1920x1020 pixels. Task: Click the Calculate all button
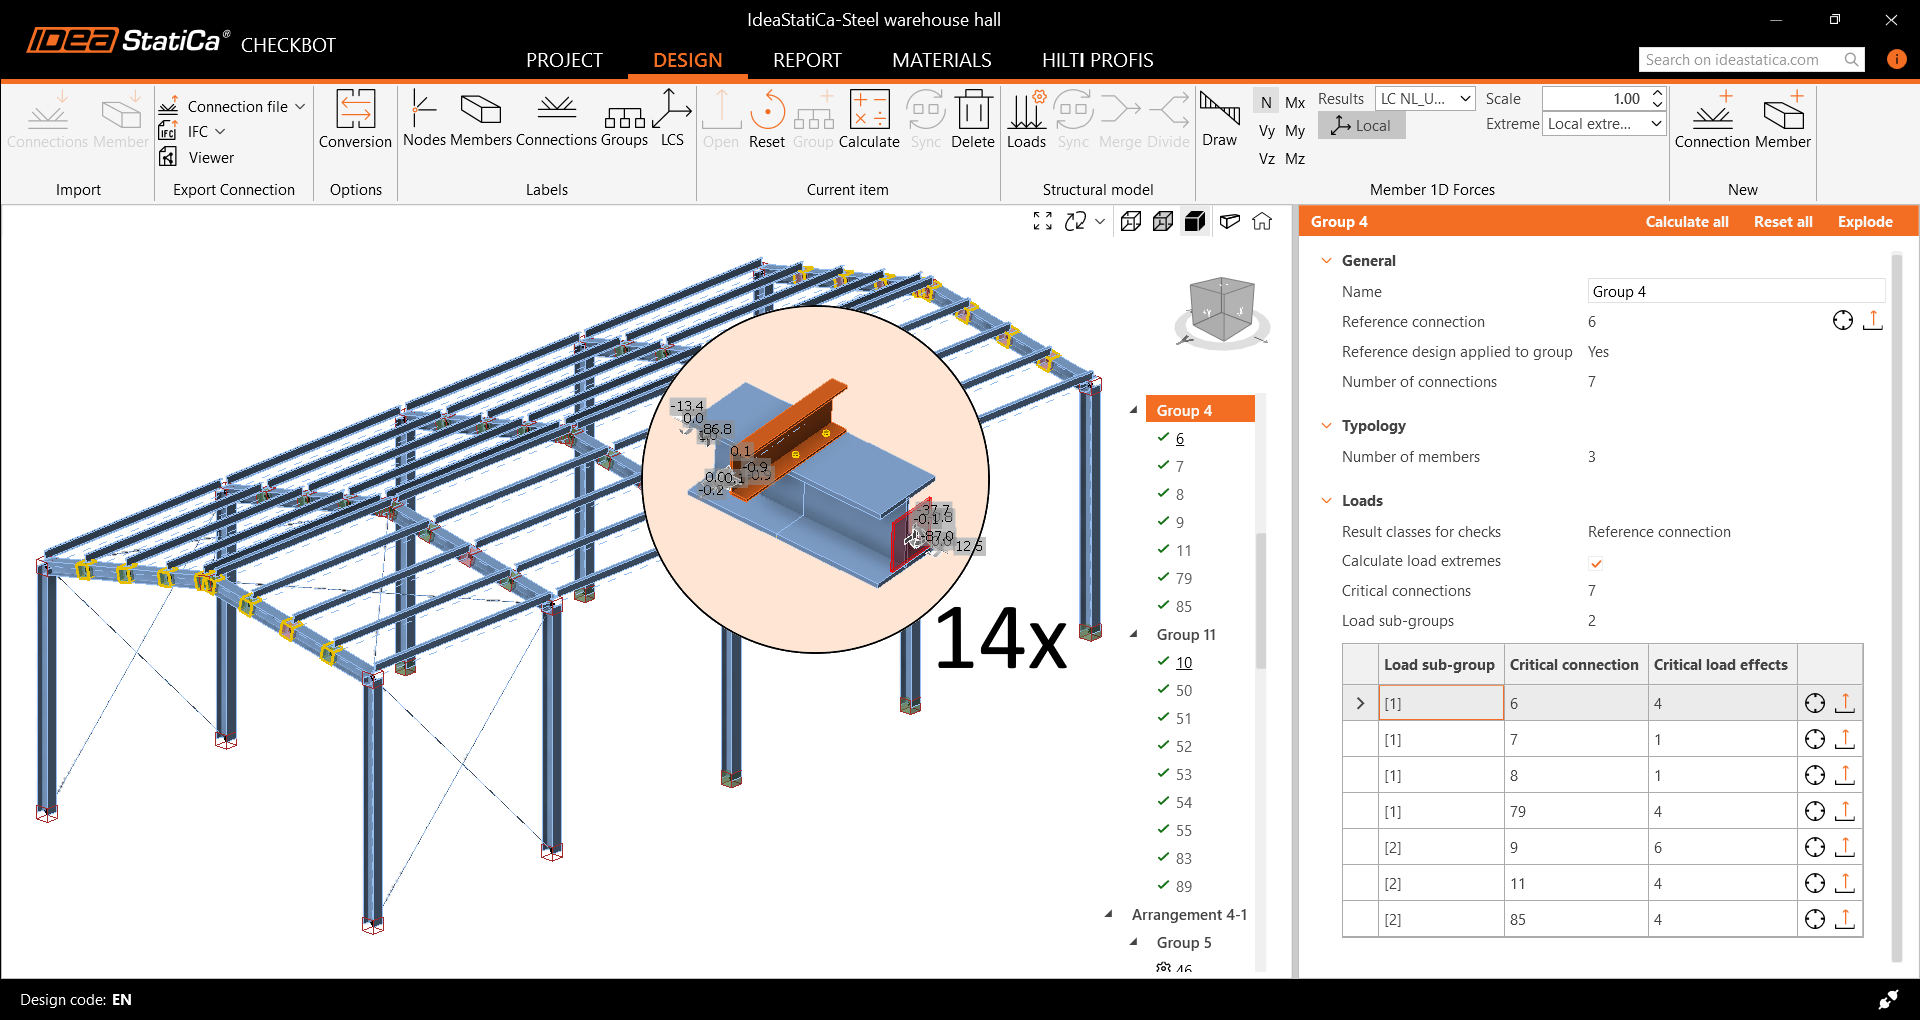tap(1686, 222)
